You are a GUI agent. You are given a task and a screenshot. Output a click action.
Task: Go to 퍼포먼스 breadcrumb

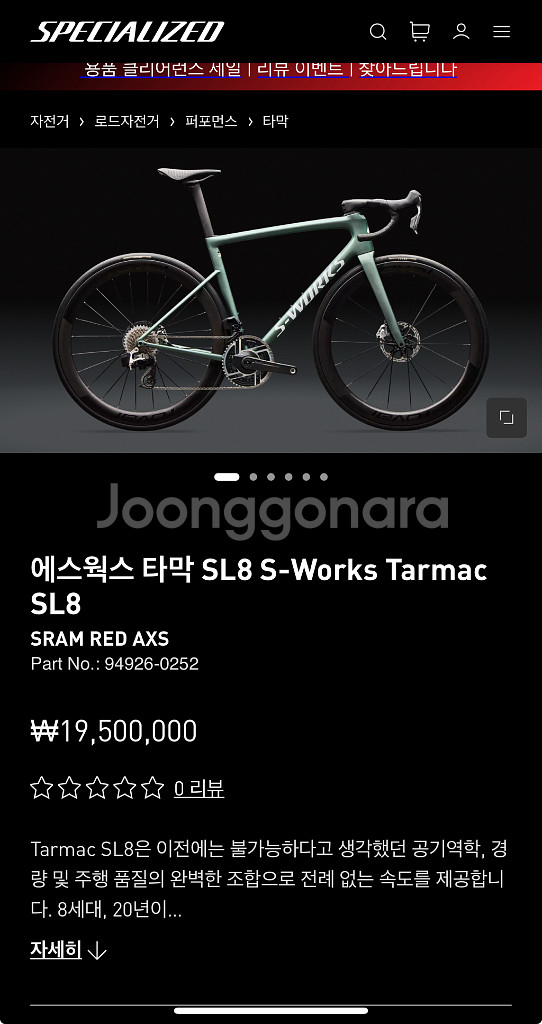(211, 121)
